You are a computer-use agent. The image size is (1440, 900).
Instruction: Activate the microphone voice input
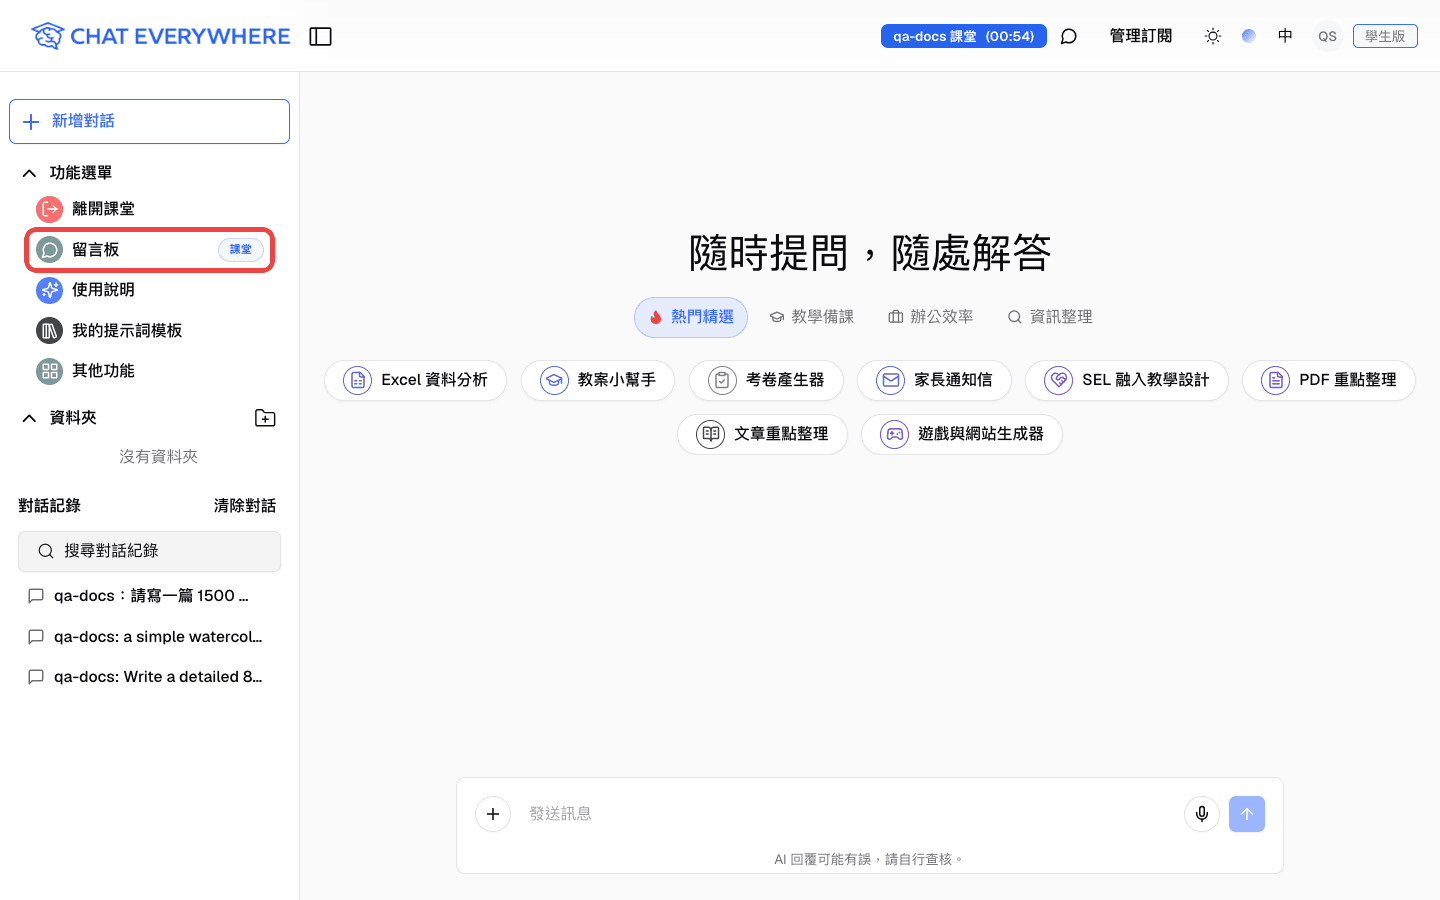[1202, 814]
